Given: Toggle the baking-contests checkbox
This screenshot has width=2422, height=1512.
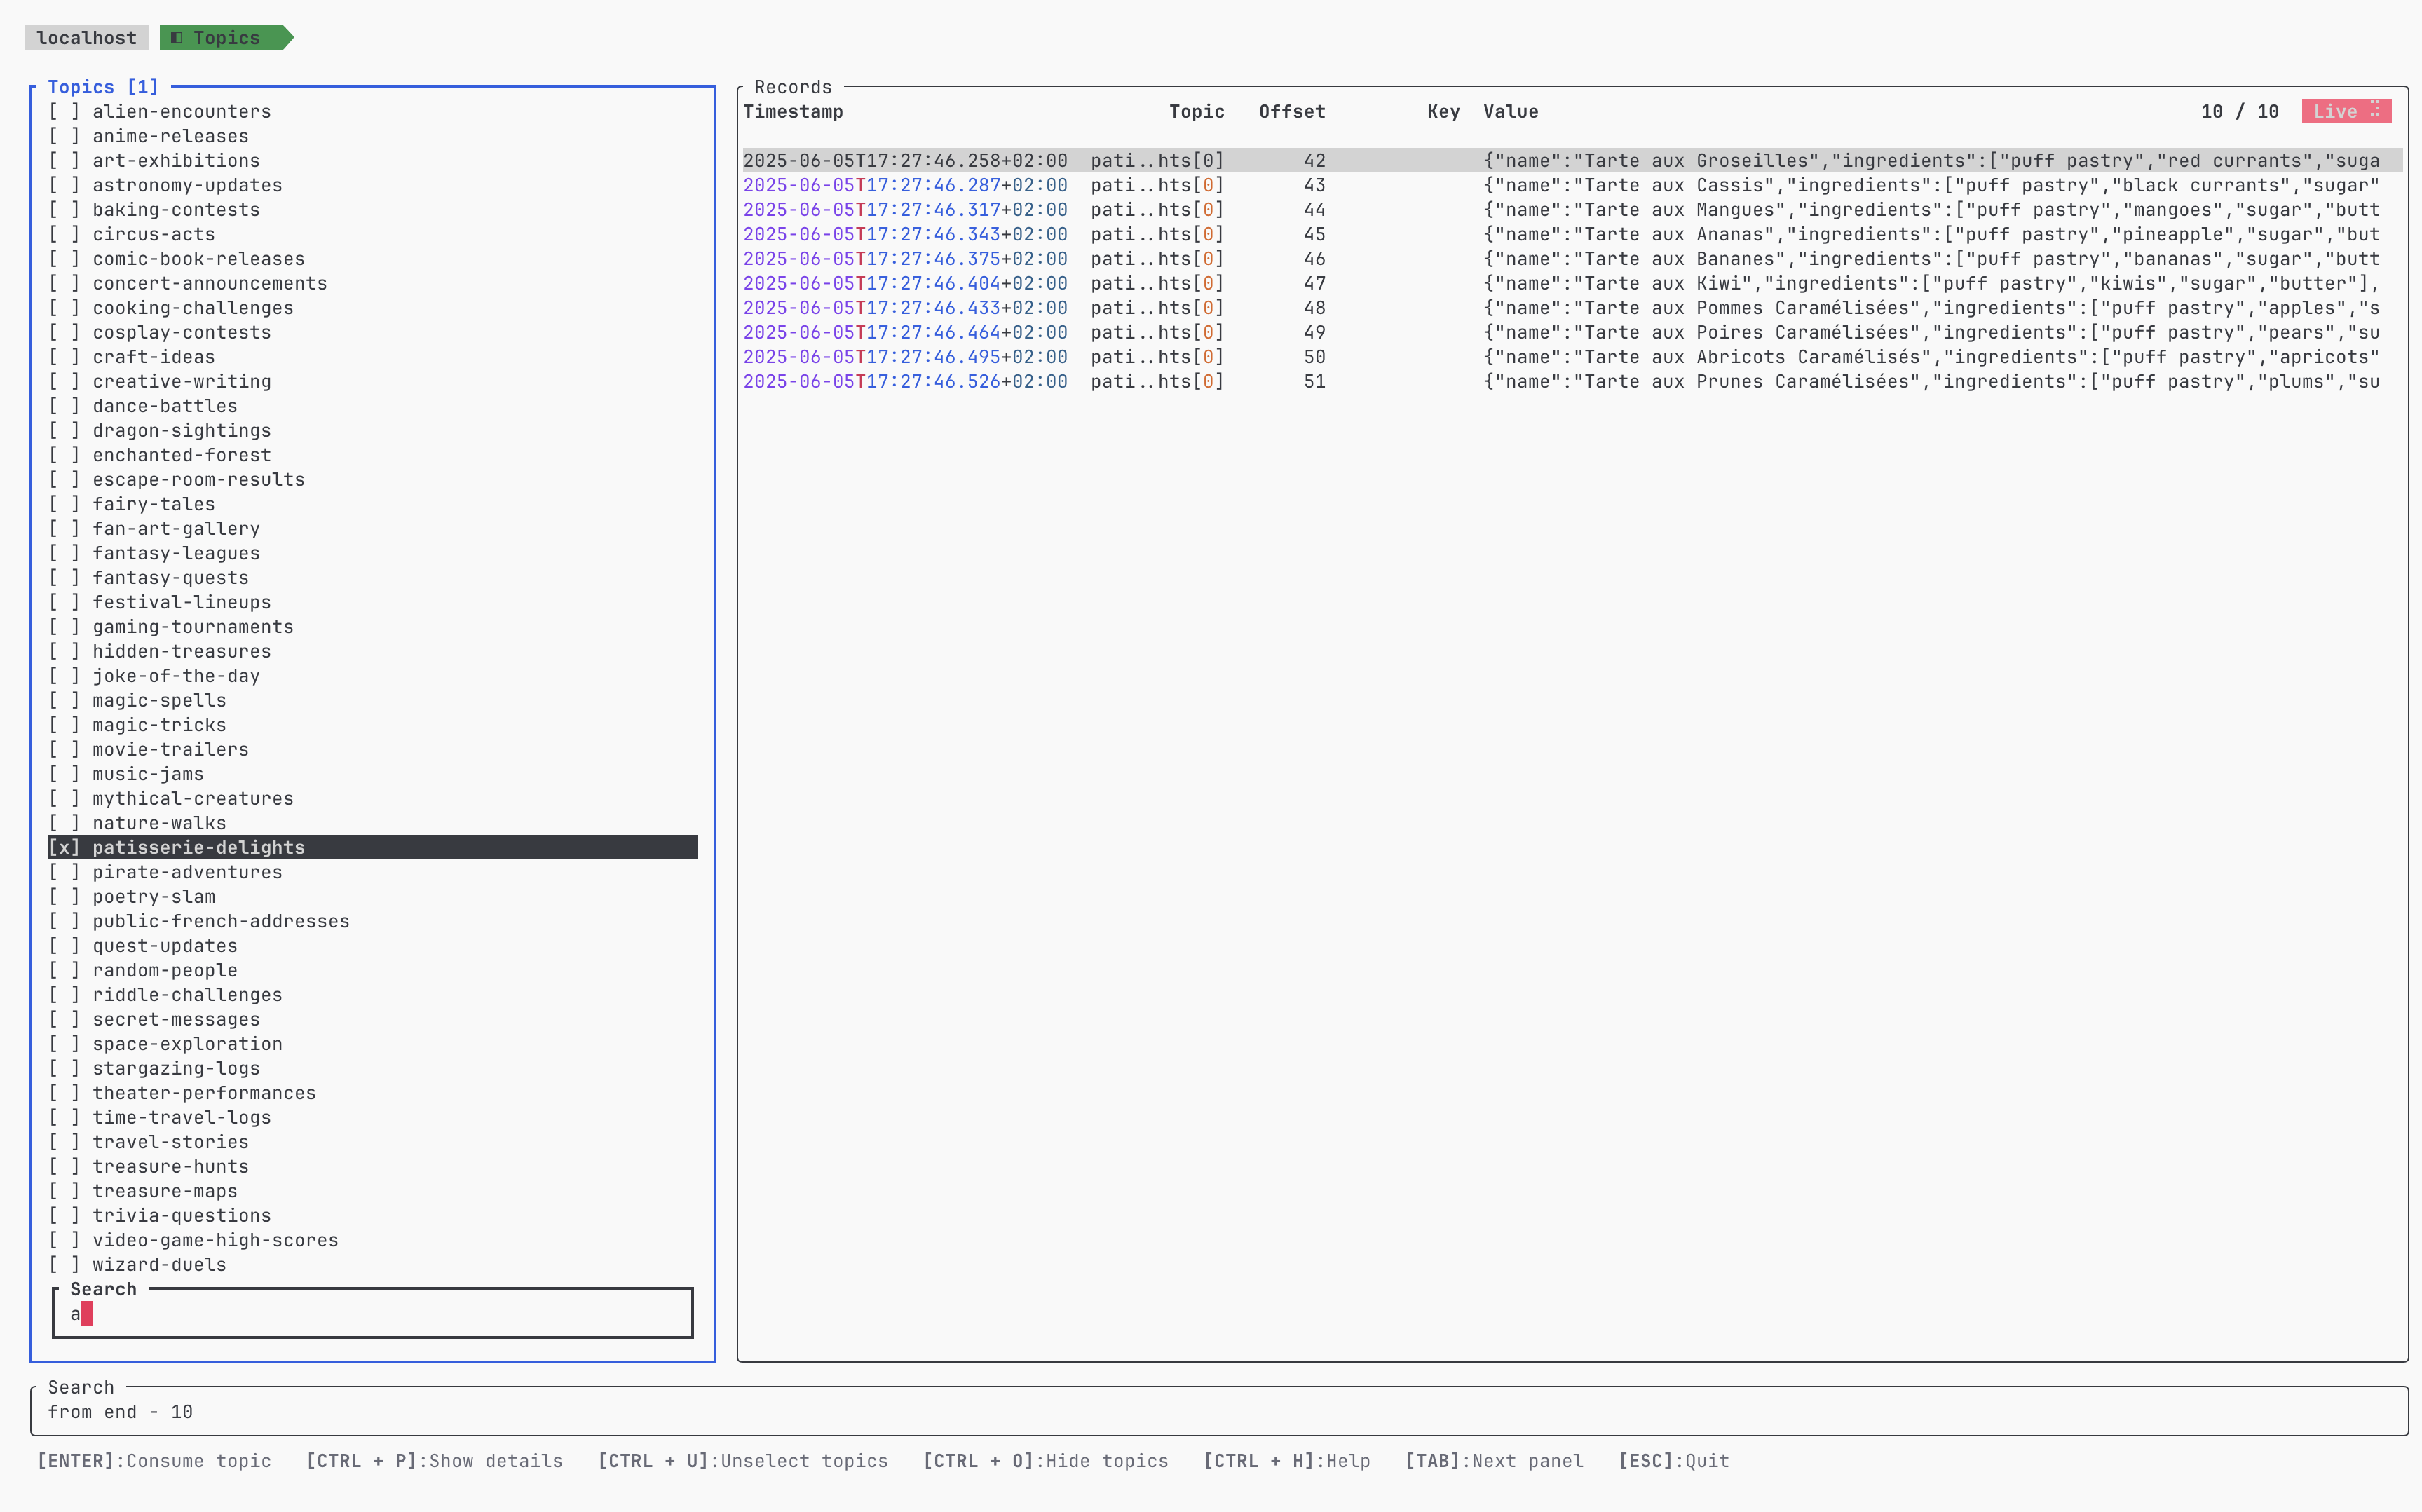Looking at the screenshot, I should 64,209.
